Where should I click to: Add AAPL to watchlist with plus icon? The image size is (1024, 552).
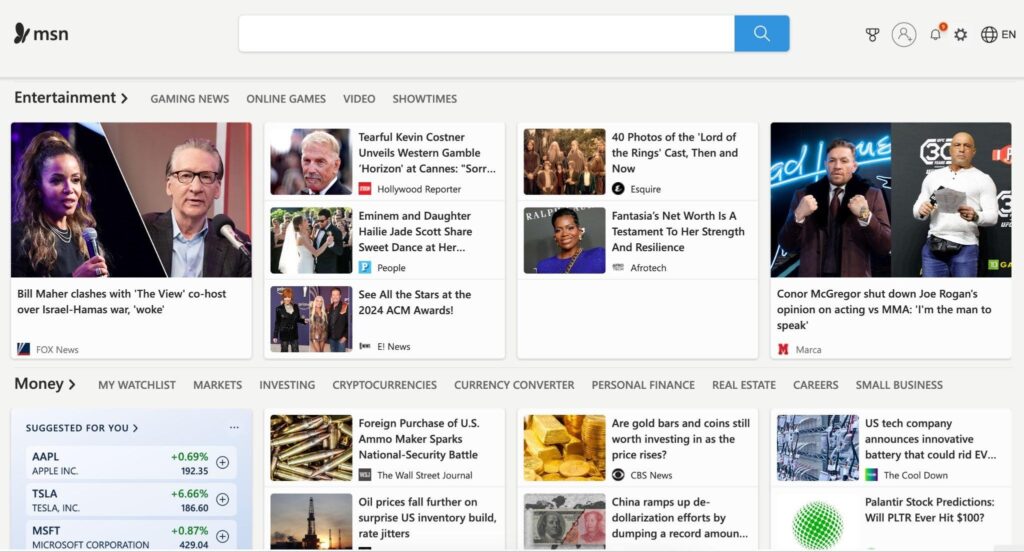(223, 463)
